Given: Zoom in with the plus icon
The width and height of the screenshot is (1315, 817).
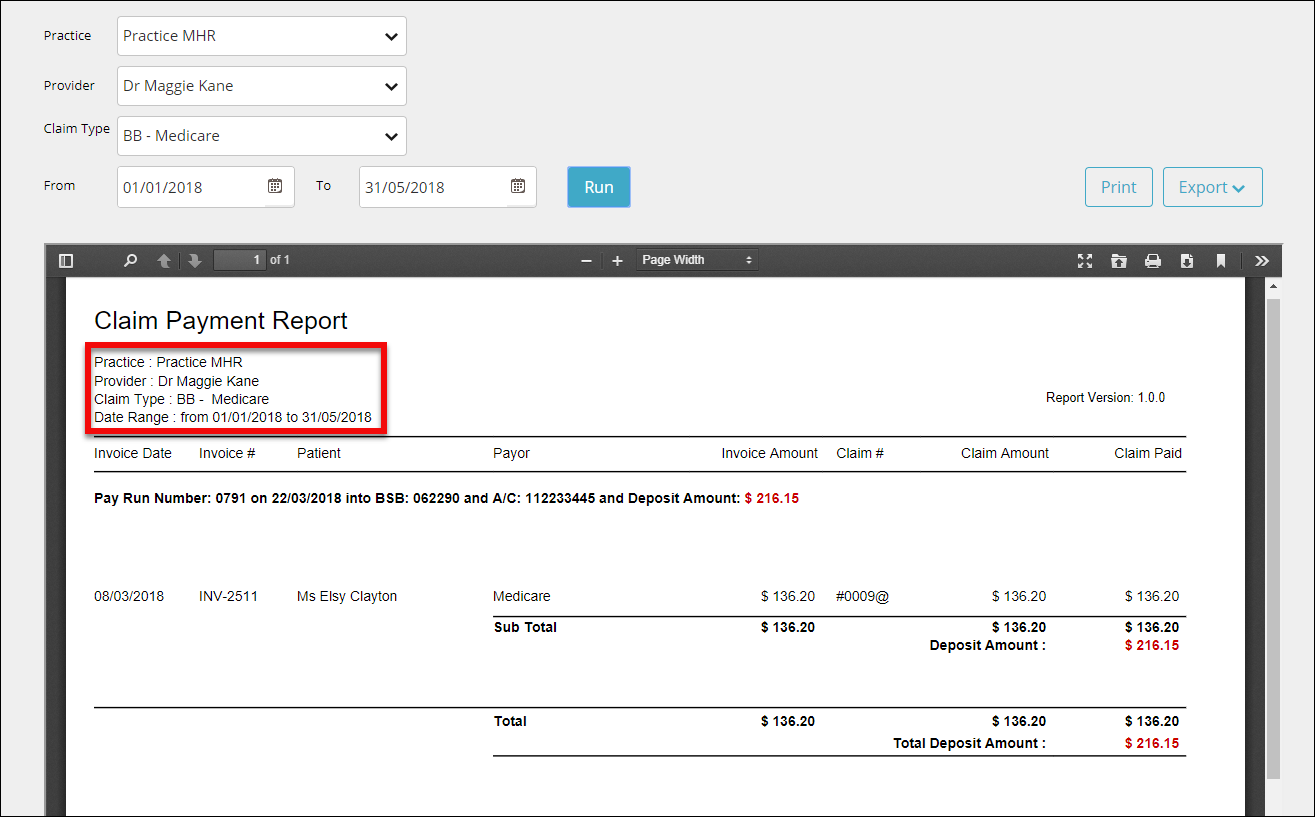Looking at the screenshot, I should (x=617, y=261).
